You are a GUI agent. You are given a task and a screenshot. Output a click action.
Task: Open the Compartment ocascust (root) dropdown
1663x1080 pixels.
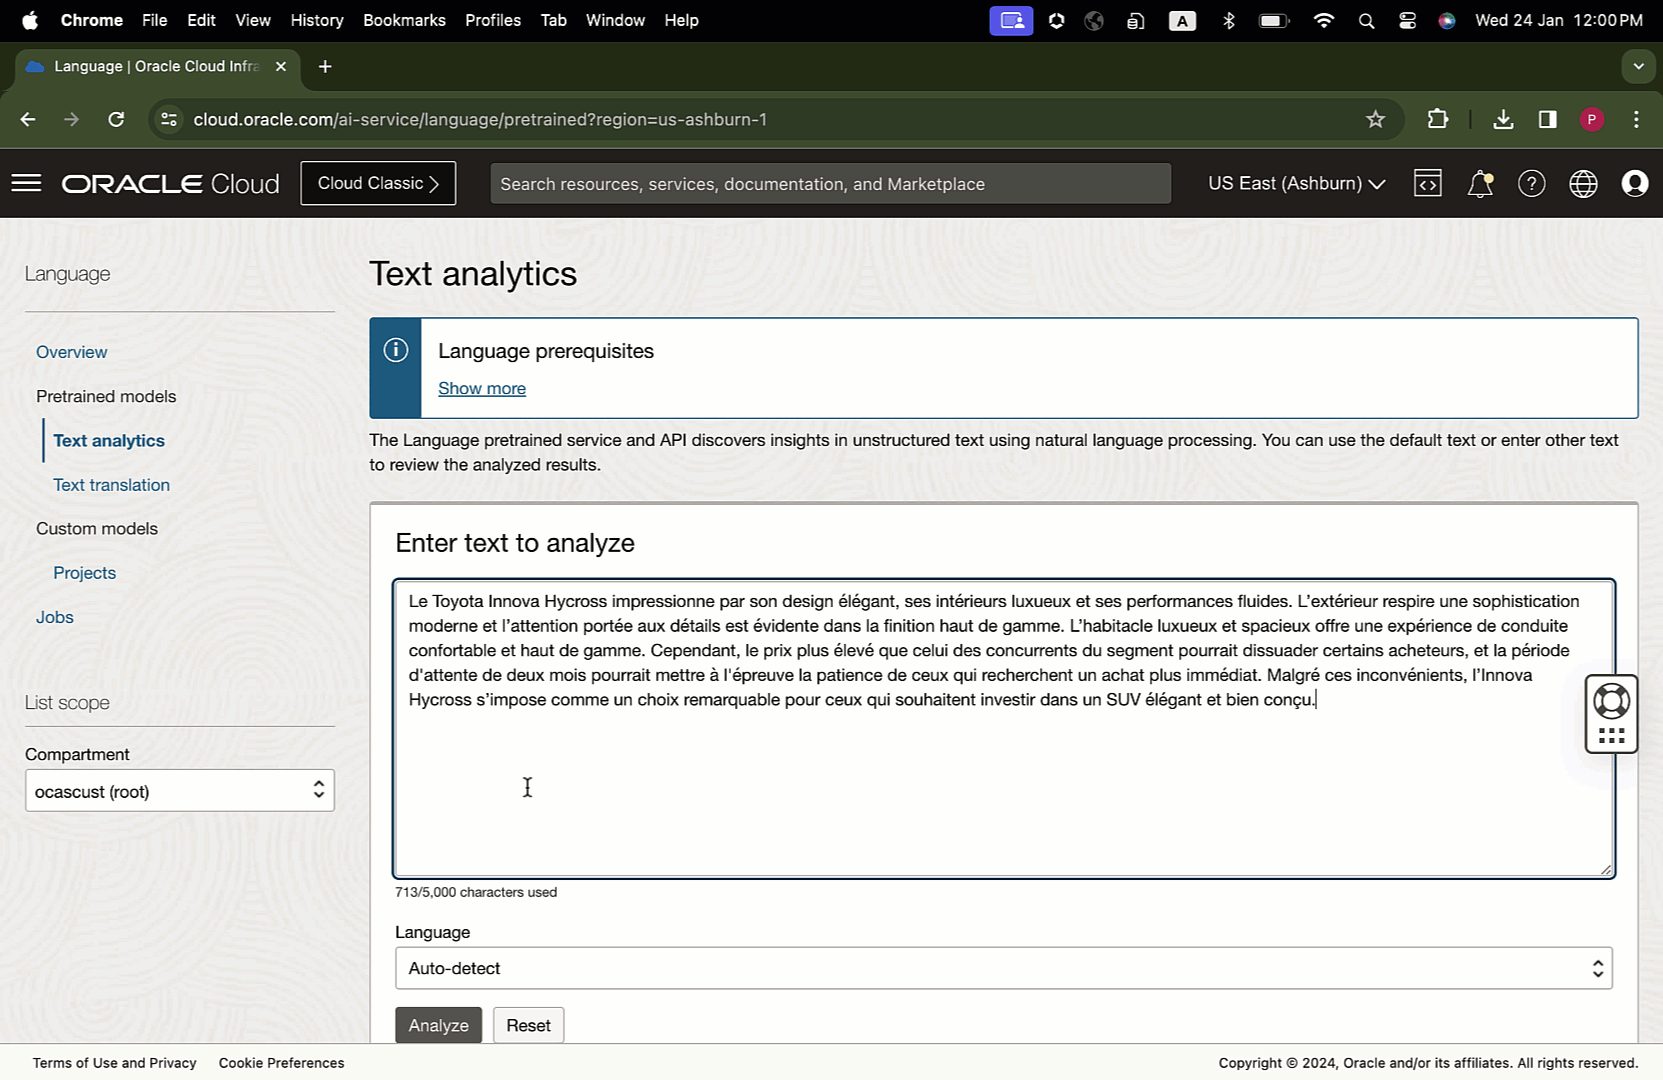click(x=180, y=791)
